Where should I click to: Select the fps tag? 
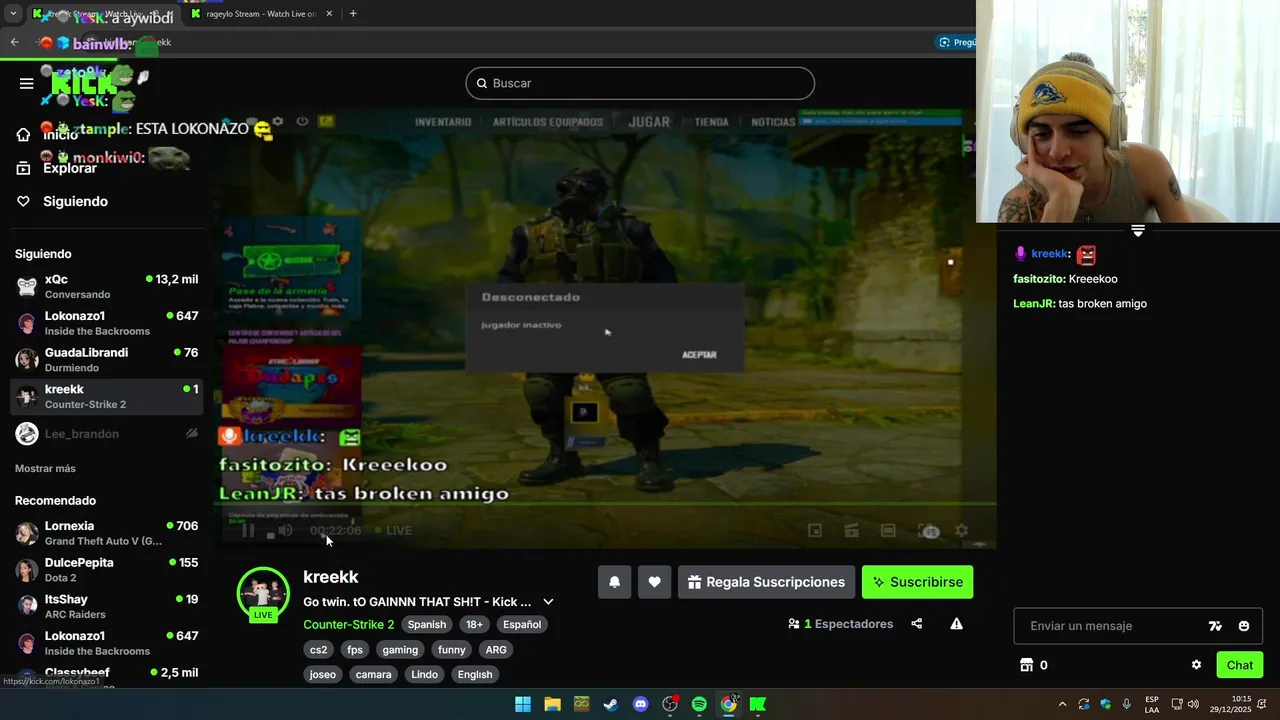pos(355,649)
